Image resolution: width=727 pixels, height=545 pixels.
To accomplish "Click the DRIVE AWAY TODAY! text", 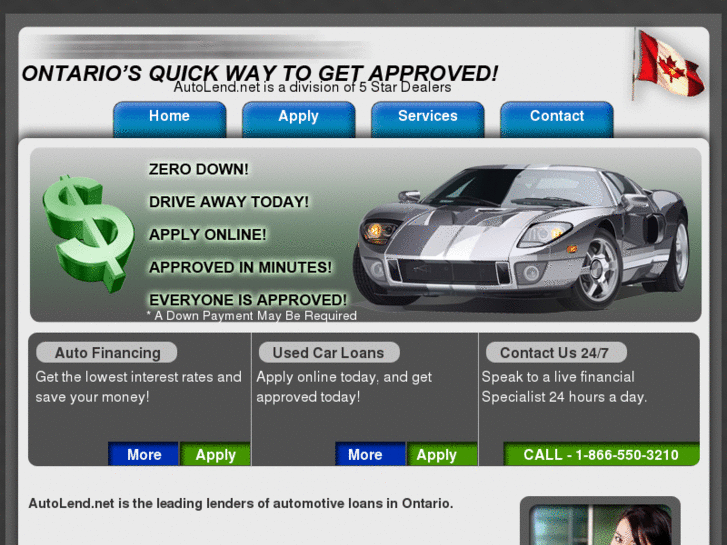I will [x=229, y=202].
